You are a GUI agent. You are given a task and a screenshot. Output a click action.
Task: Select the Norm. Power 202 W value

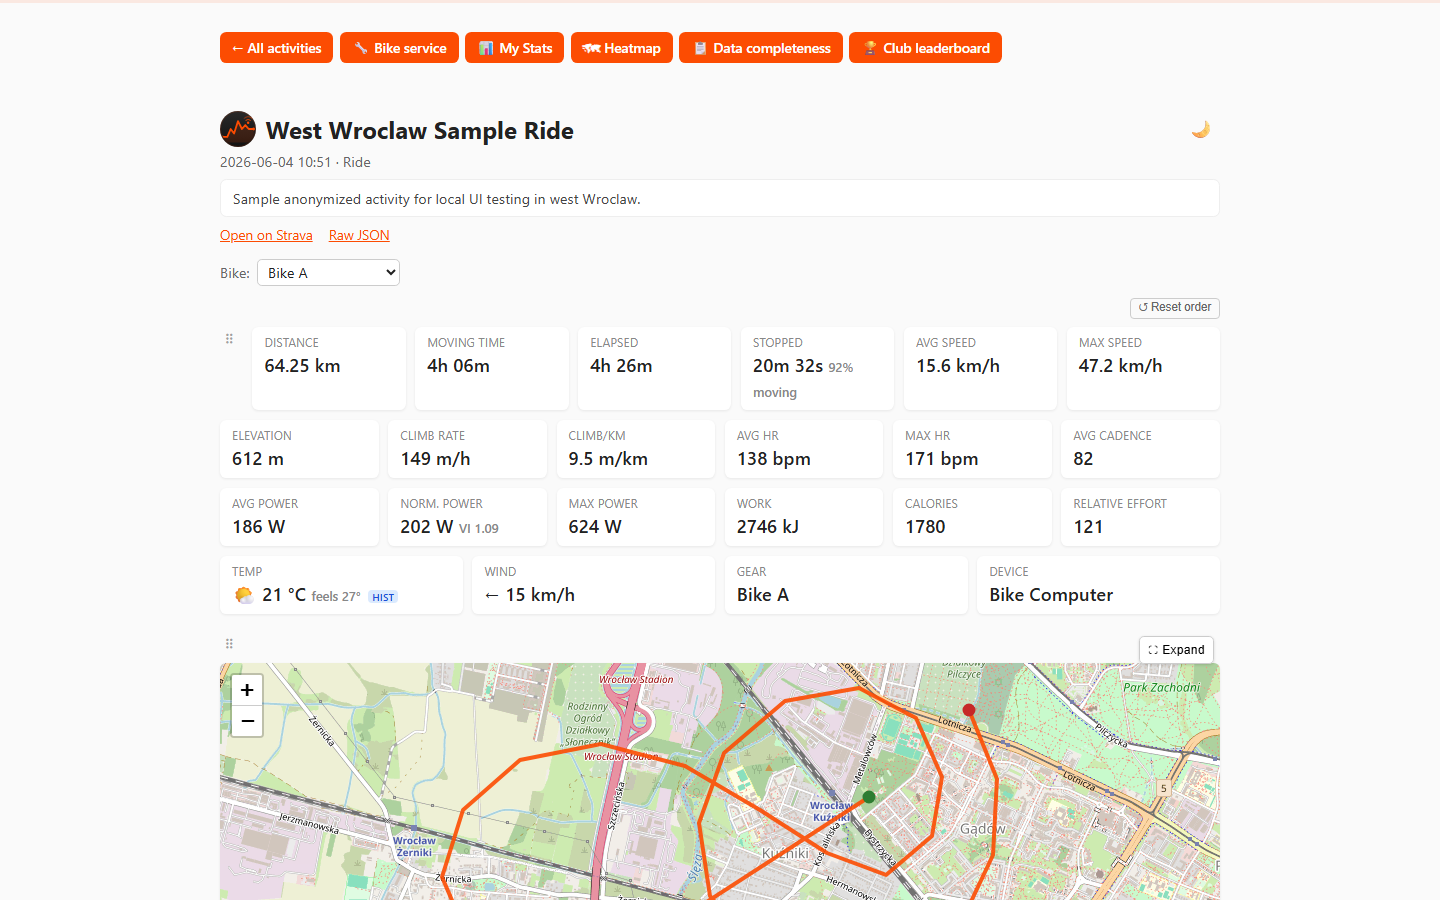[x=427, y=527]
